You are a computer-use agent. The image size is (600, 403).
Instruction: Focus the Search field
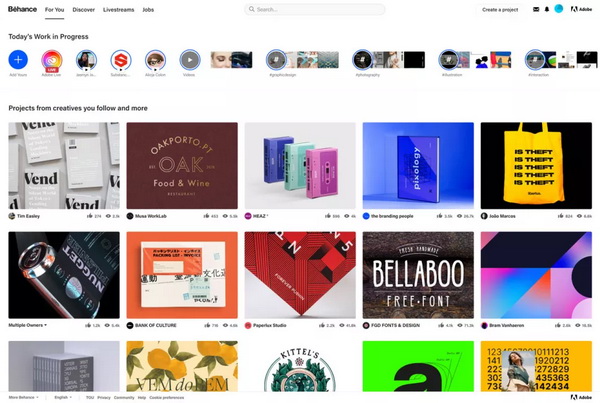(315, 9)
